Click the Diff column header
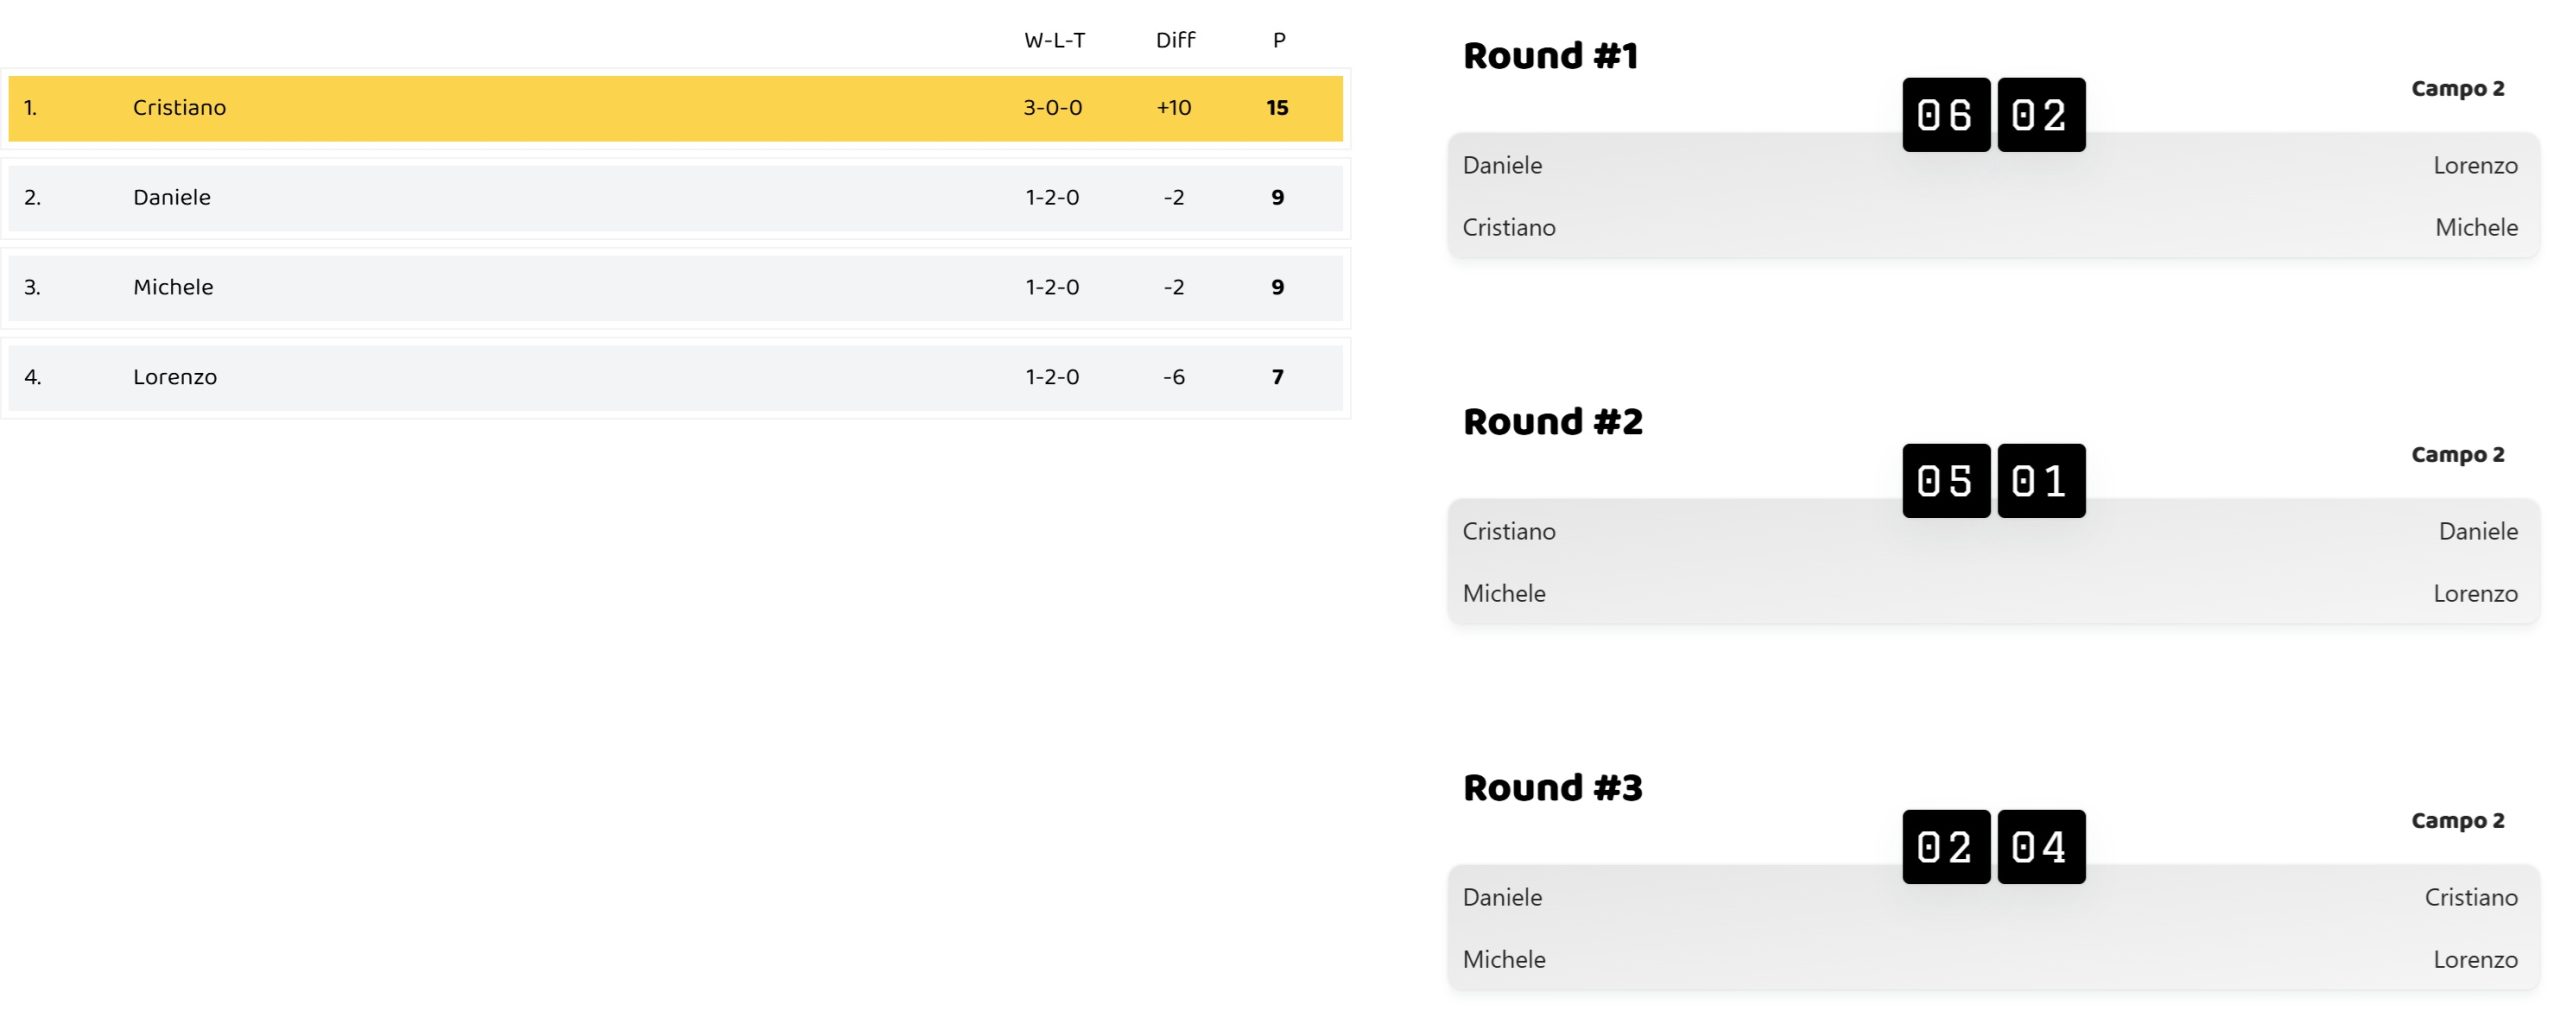 click(x=1175, y=40)
